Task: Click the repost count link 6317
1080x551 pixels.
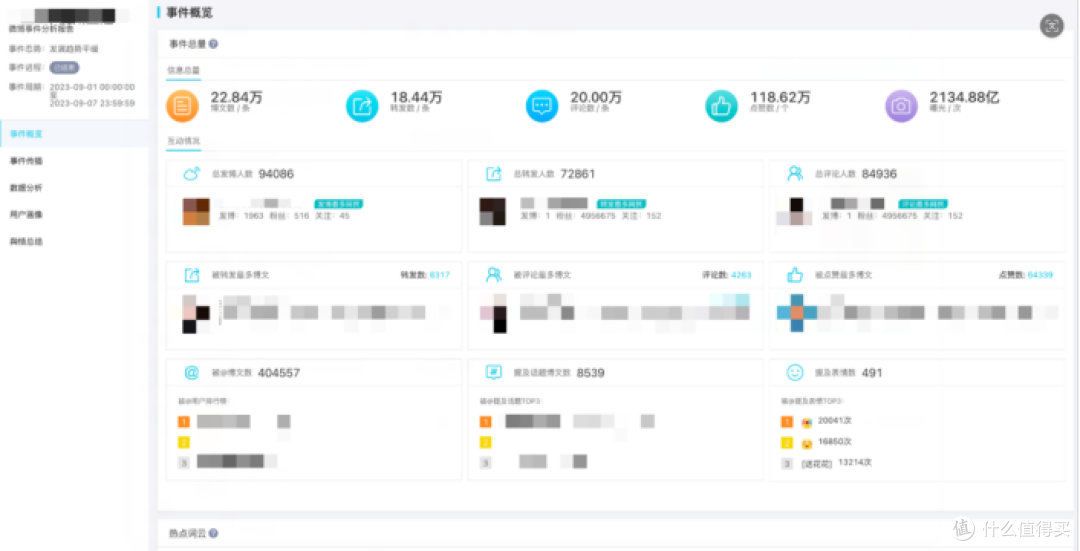Action: coord(439,275)
